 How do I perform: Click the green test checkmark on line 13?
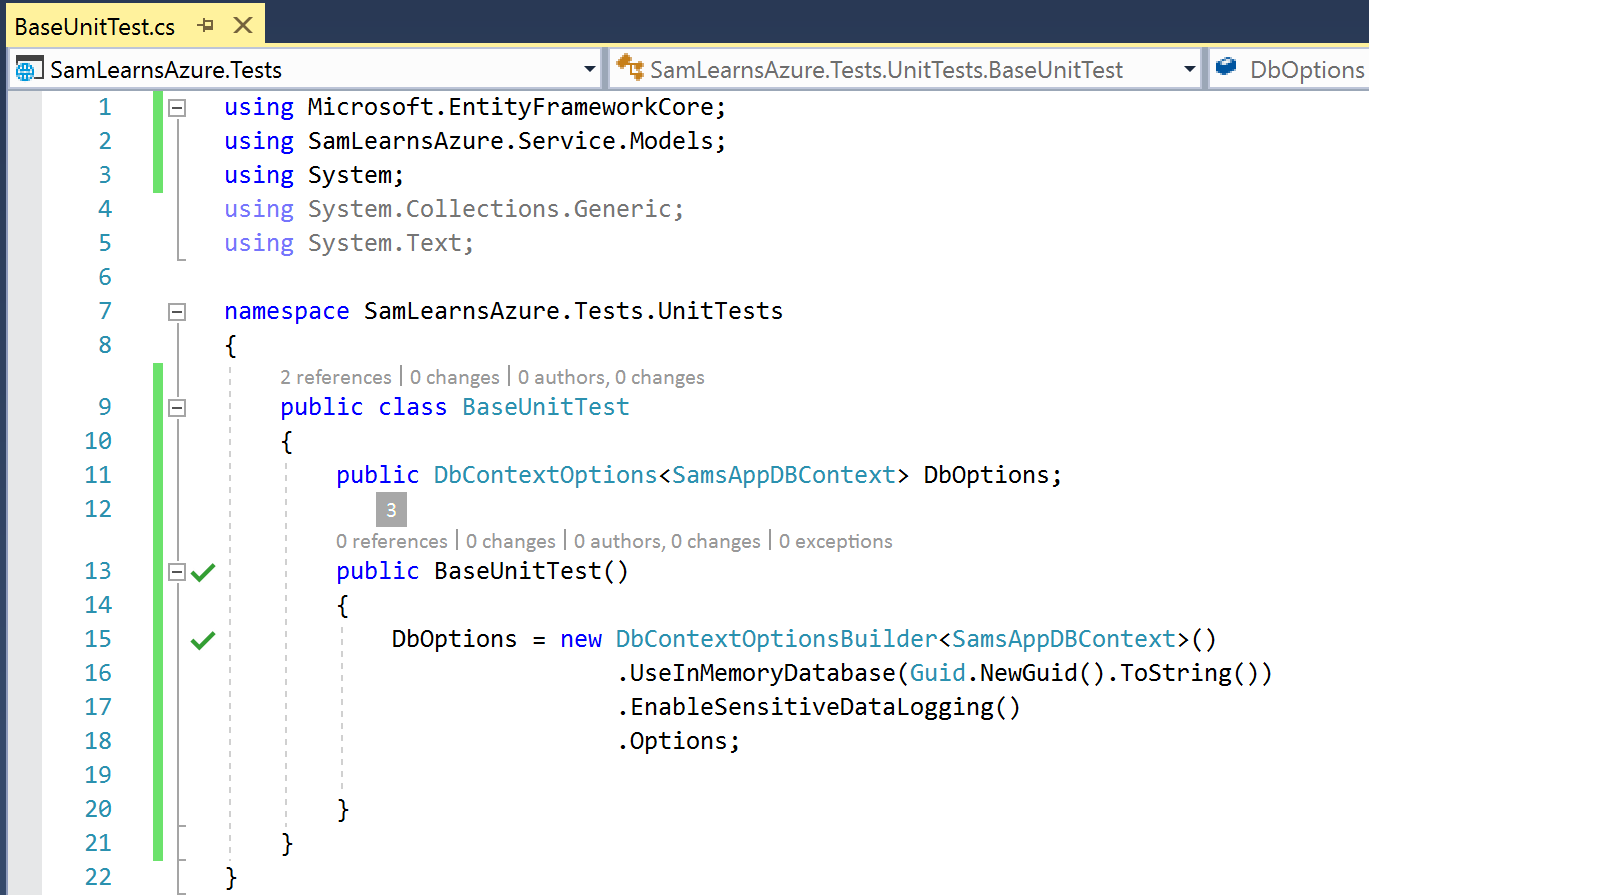click(x=203, y=572)
